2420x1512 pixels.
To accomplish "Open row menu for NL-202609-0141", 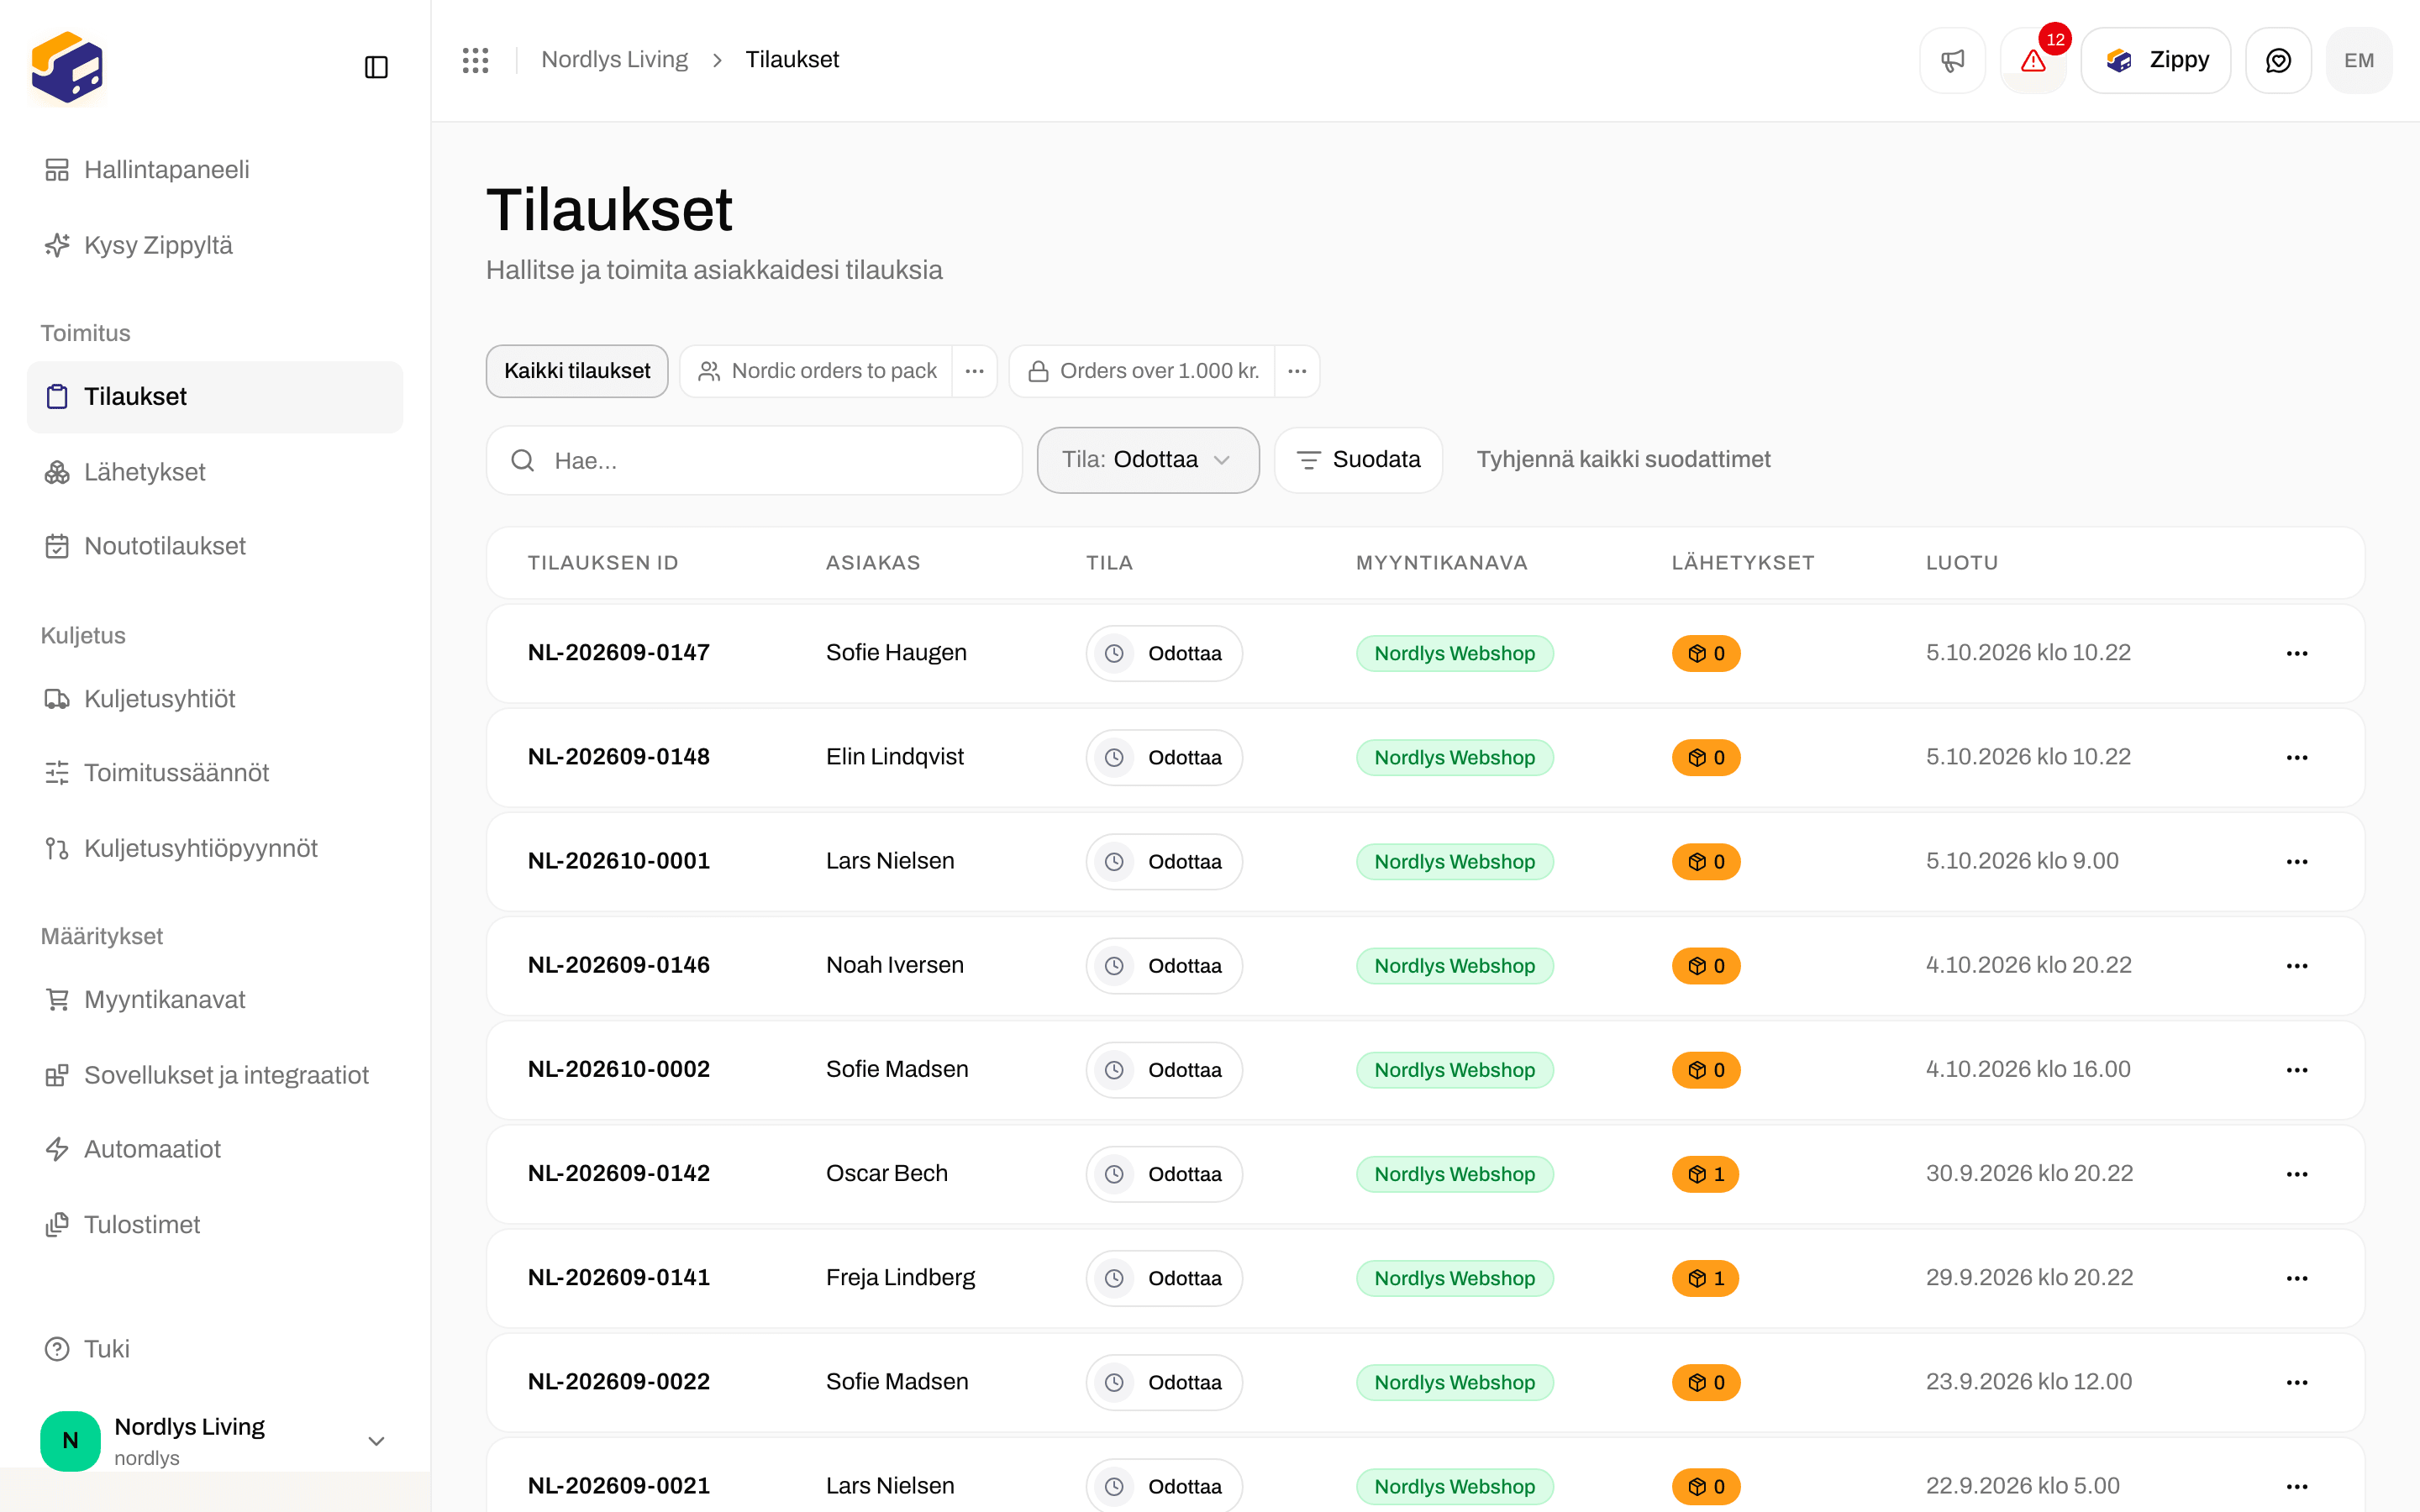I will (x=2297, y=1278).
